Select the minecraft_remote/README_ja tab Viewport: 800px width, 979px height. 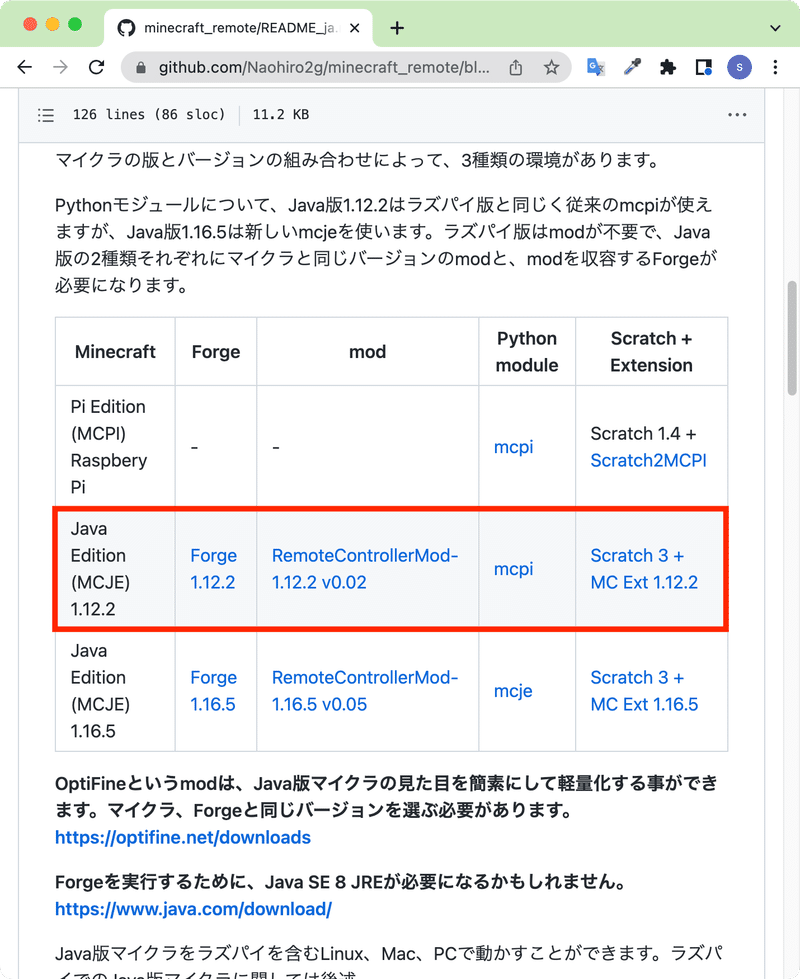(238, 28)
